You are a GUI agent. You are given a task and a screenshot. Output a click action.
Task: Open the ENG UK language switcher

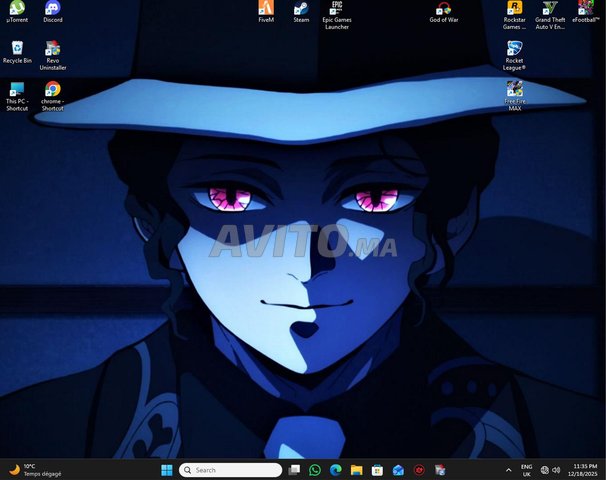pos(526,470)
